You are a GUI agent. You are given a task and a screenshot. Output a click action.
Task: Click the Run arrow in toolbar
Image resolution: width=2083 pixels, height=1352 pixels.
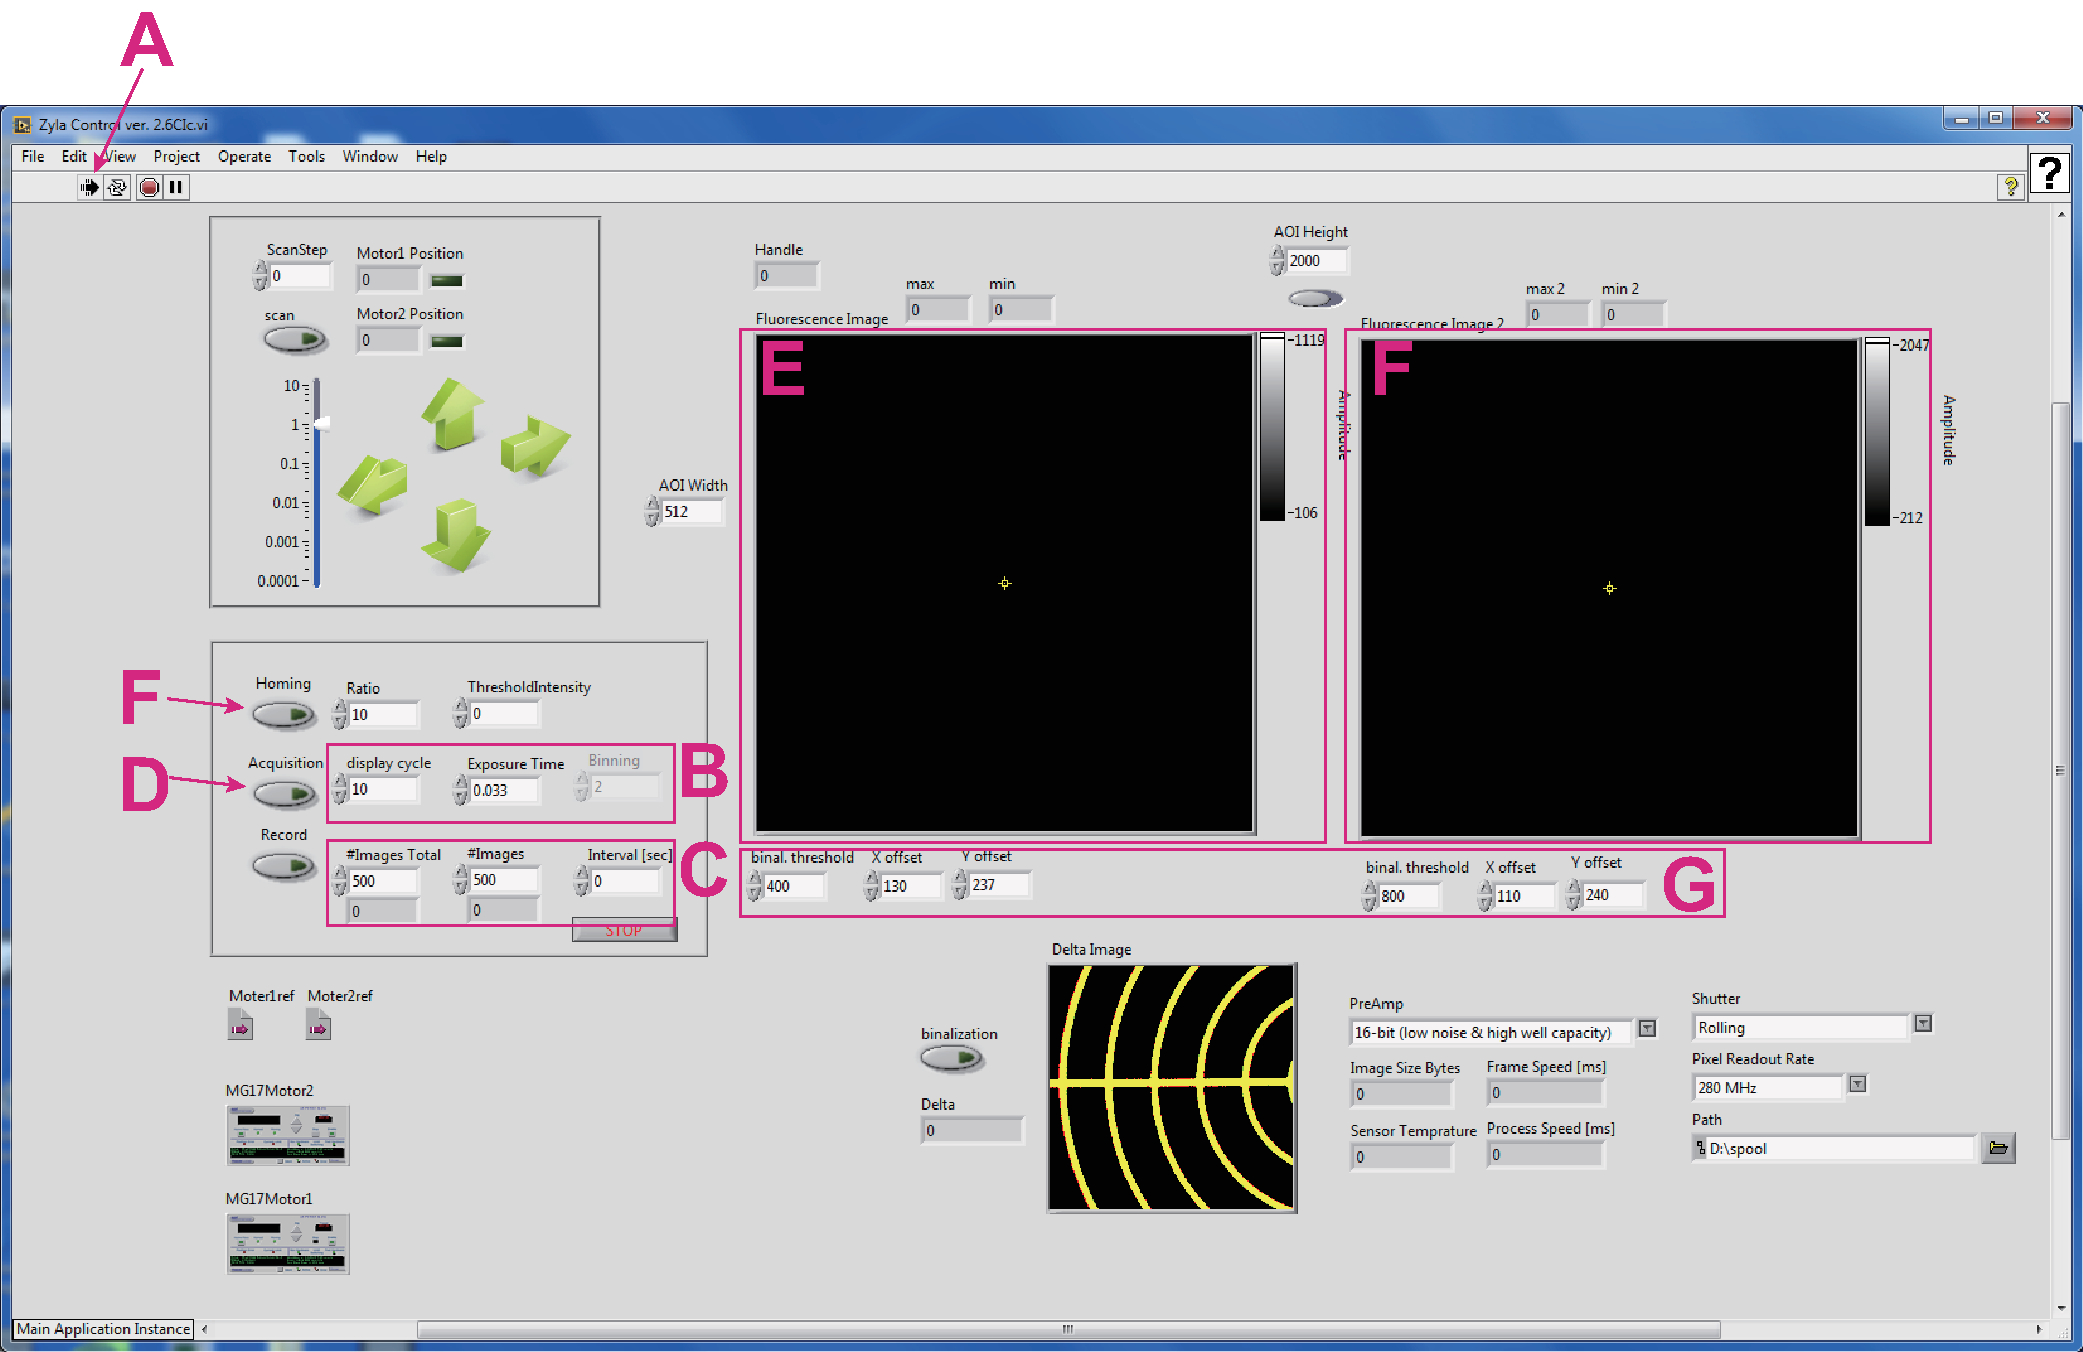pyautogui.click(x=90, y=187)
